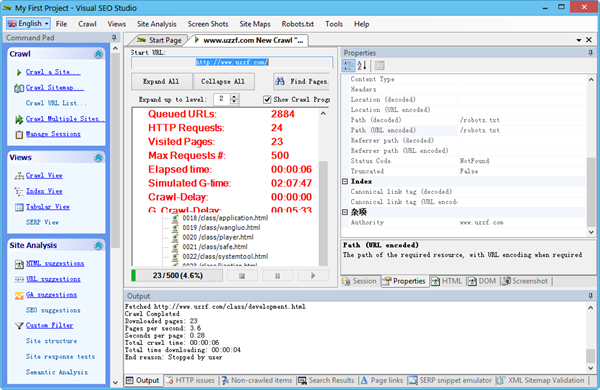This screenshot has width=600, height=390.
Task: Pin the Output panel
Action: coord(591,296)
